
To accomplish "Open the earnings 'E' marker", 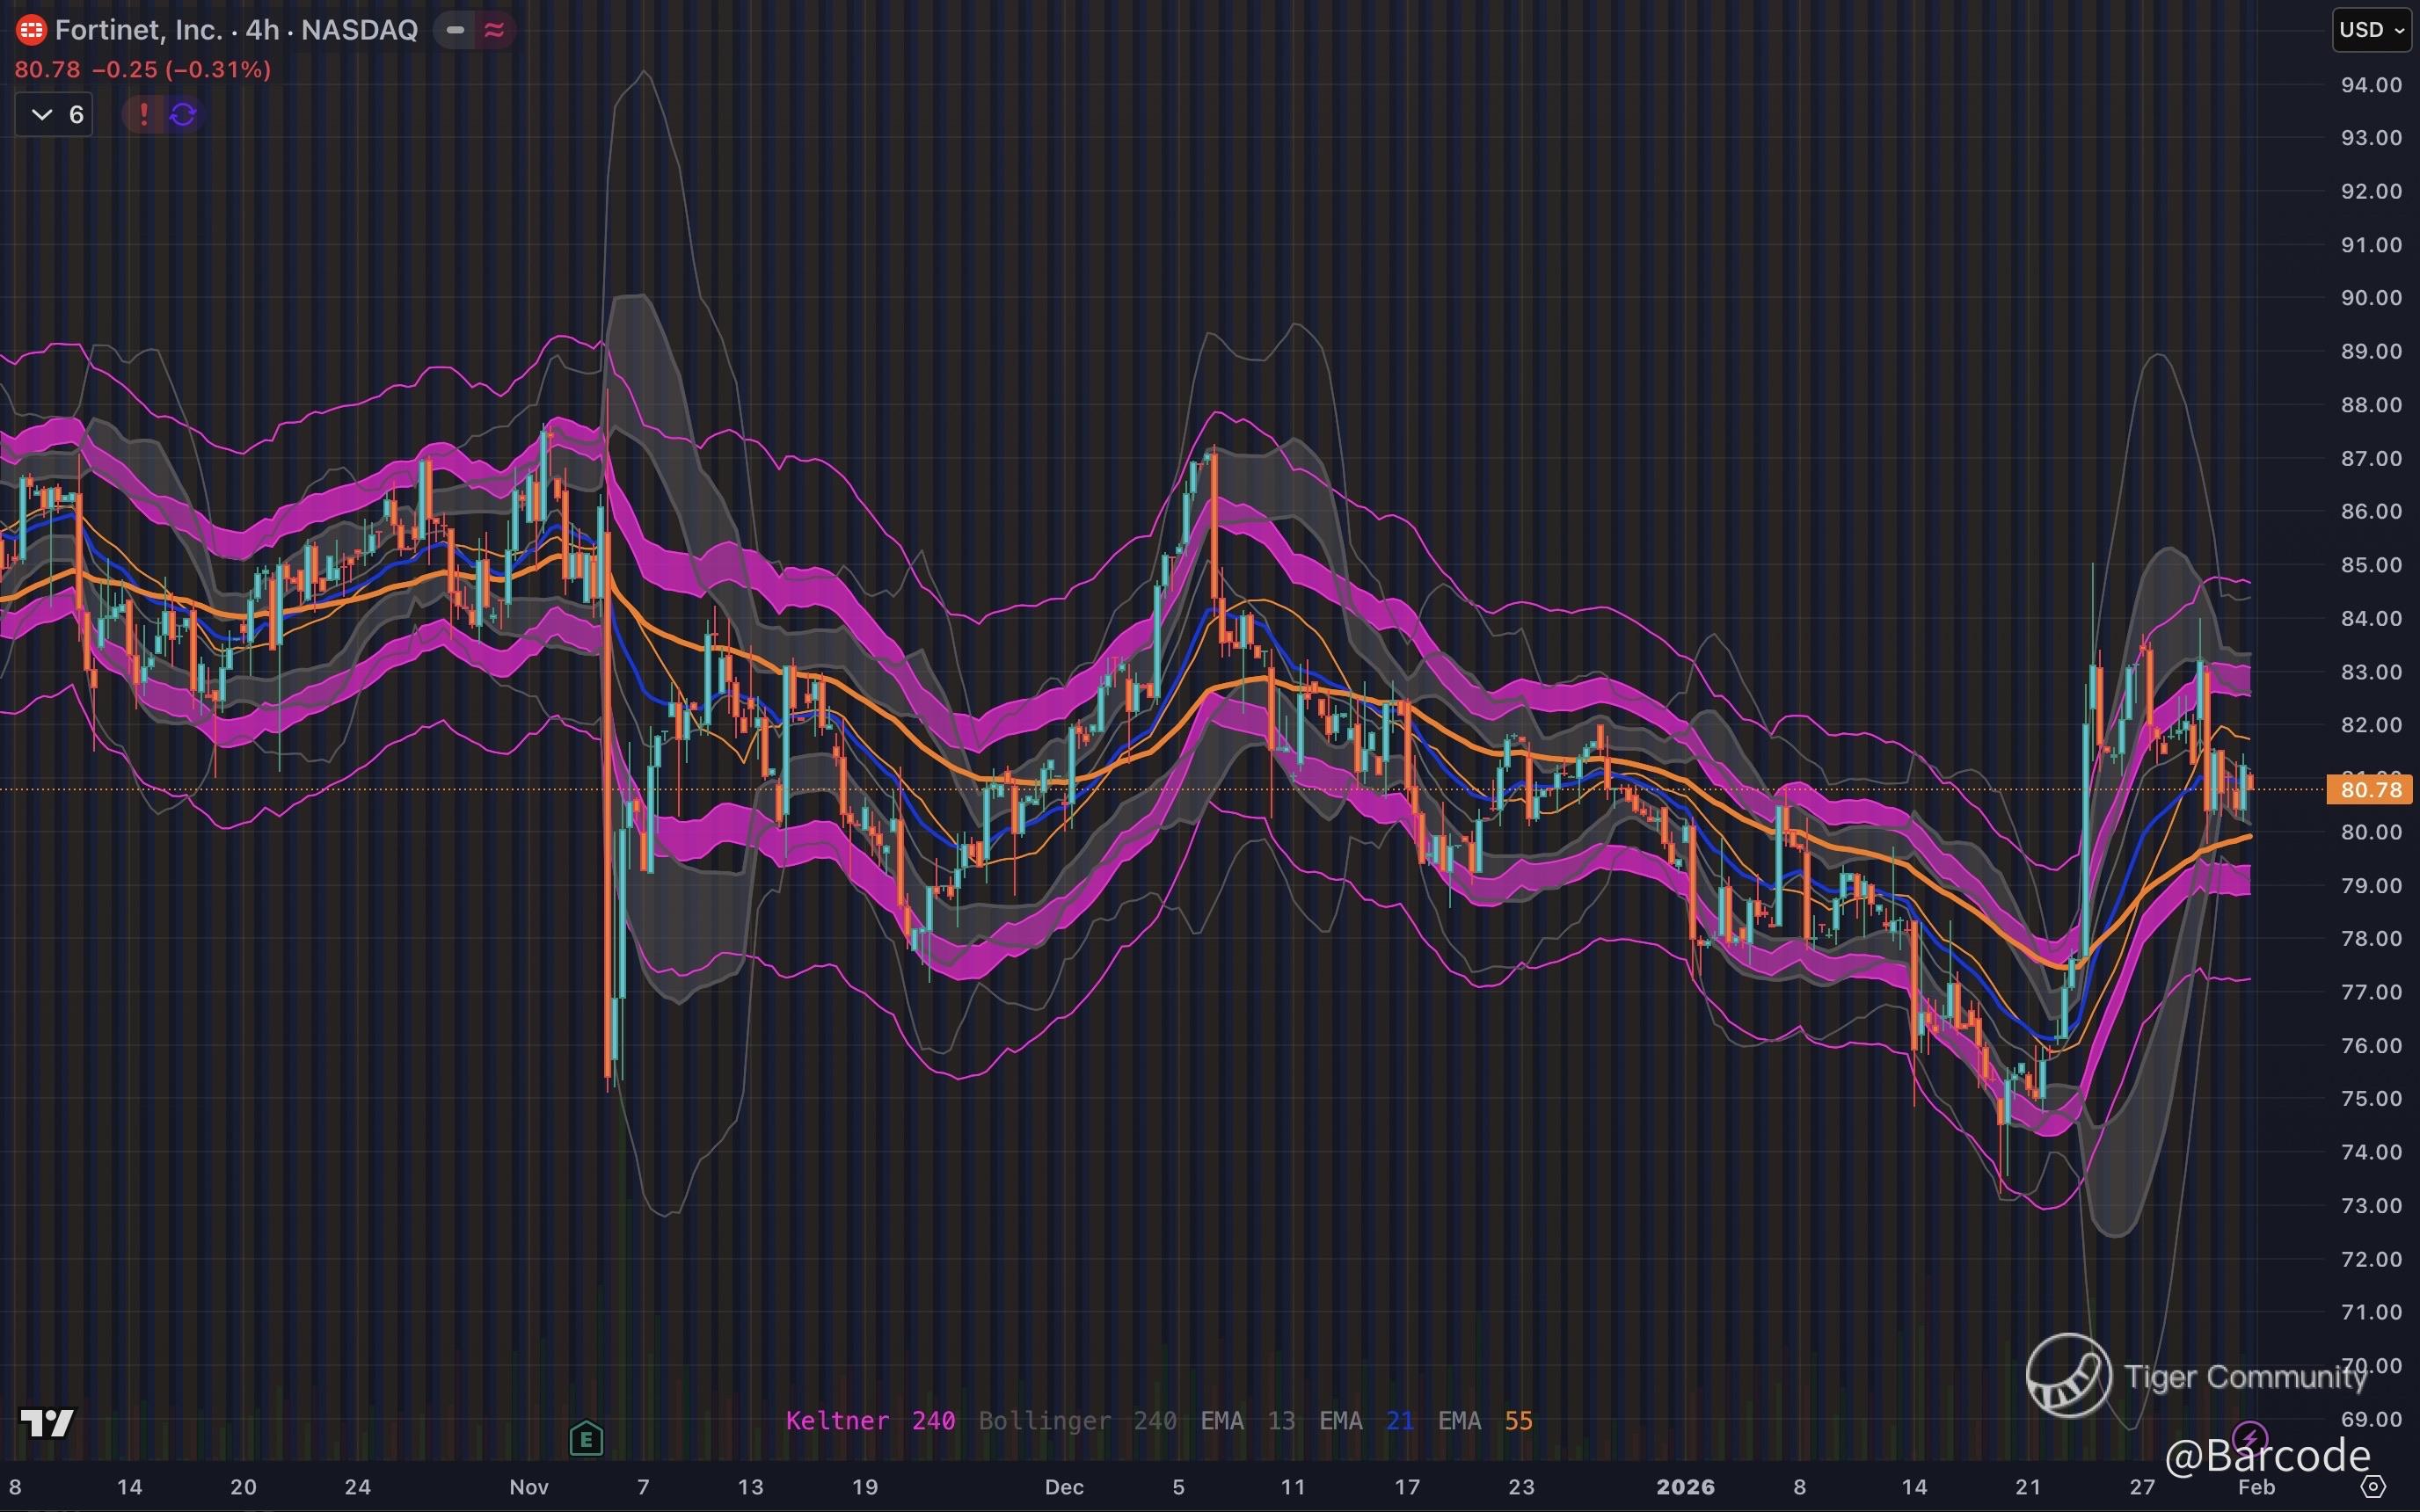I will 586,1439.
